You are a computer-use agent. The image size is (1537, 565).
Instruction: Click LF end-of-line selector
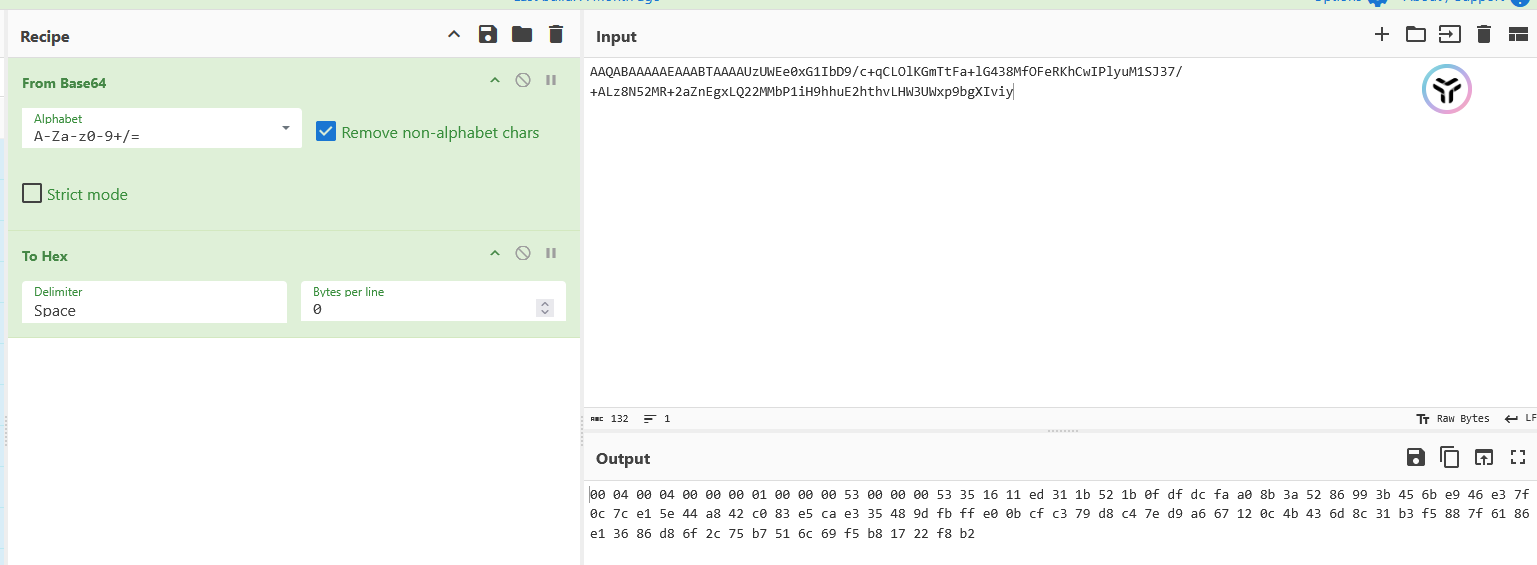(1520, 418)
